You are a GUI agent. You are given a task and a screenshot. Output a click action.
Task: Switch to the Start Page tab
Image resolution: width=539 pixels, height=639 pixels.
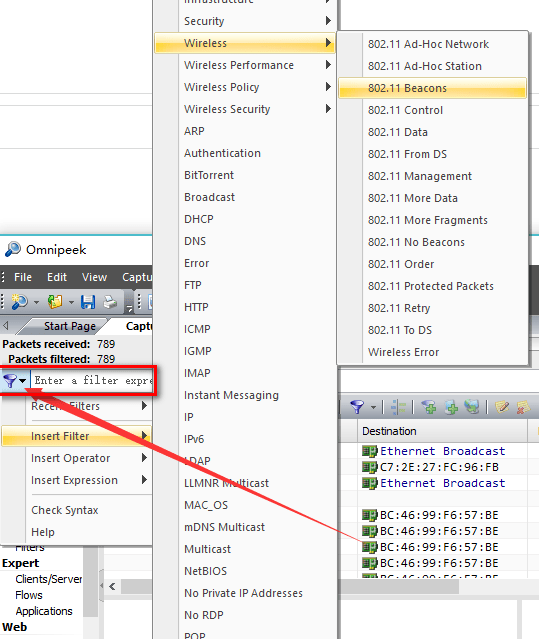(x=70, y=326)
